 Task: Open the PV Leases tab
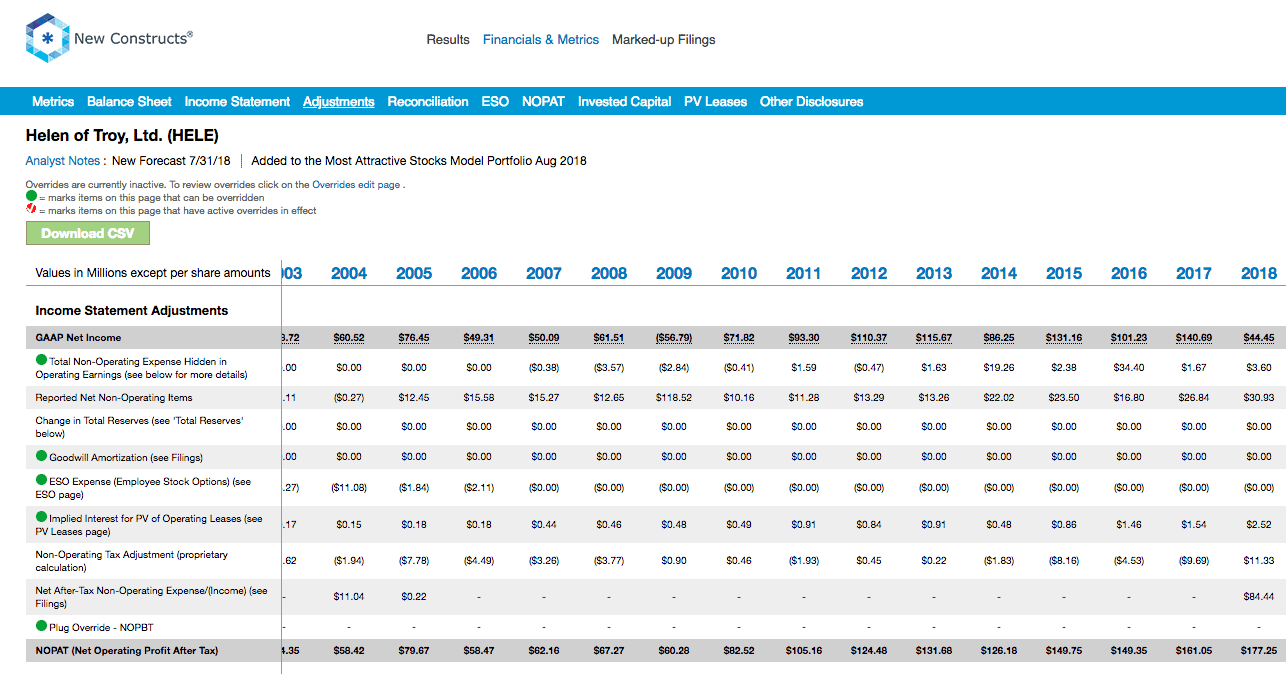click(716, 101)
